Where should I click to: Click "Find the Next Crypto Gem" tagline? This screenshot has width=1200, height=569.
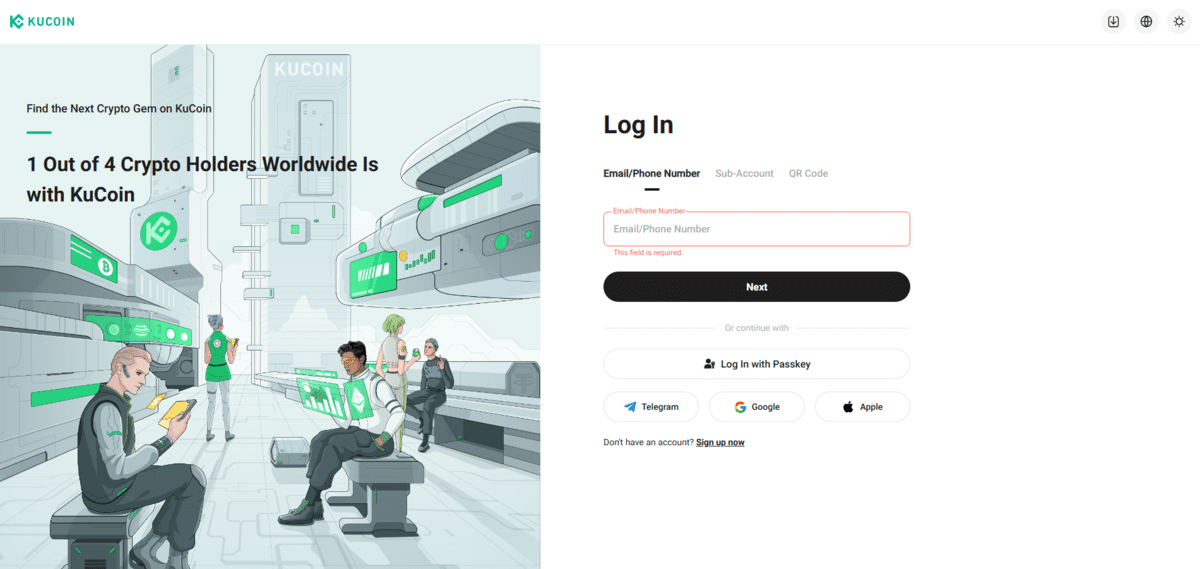click(x=119, y=108)
